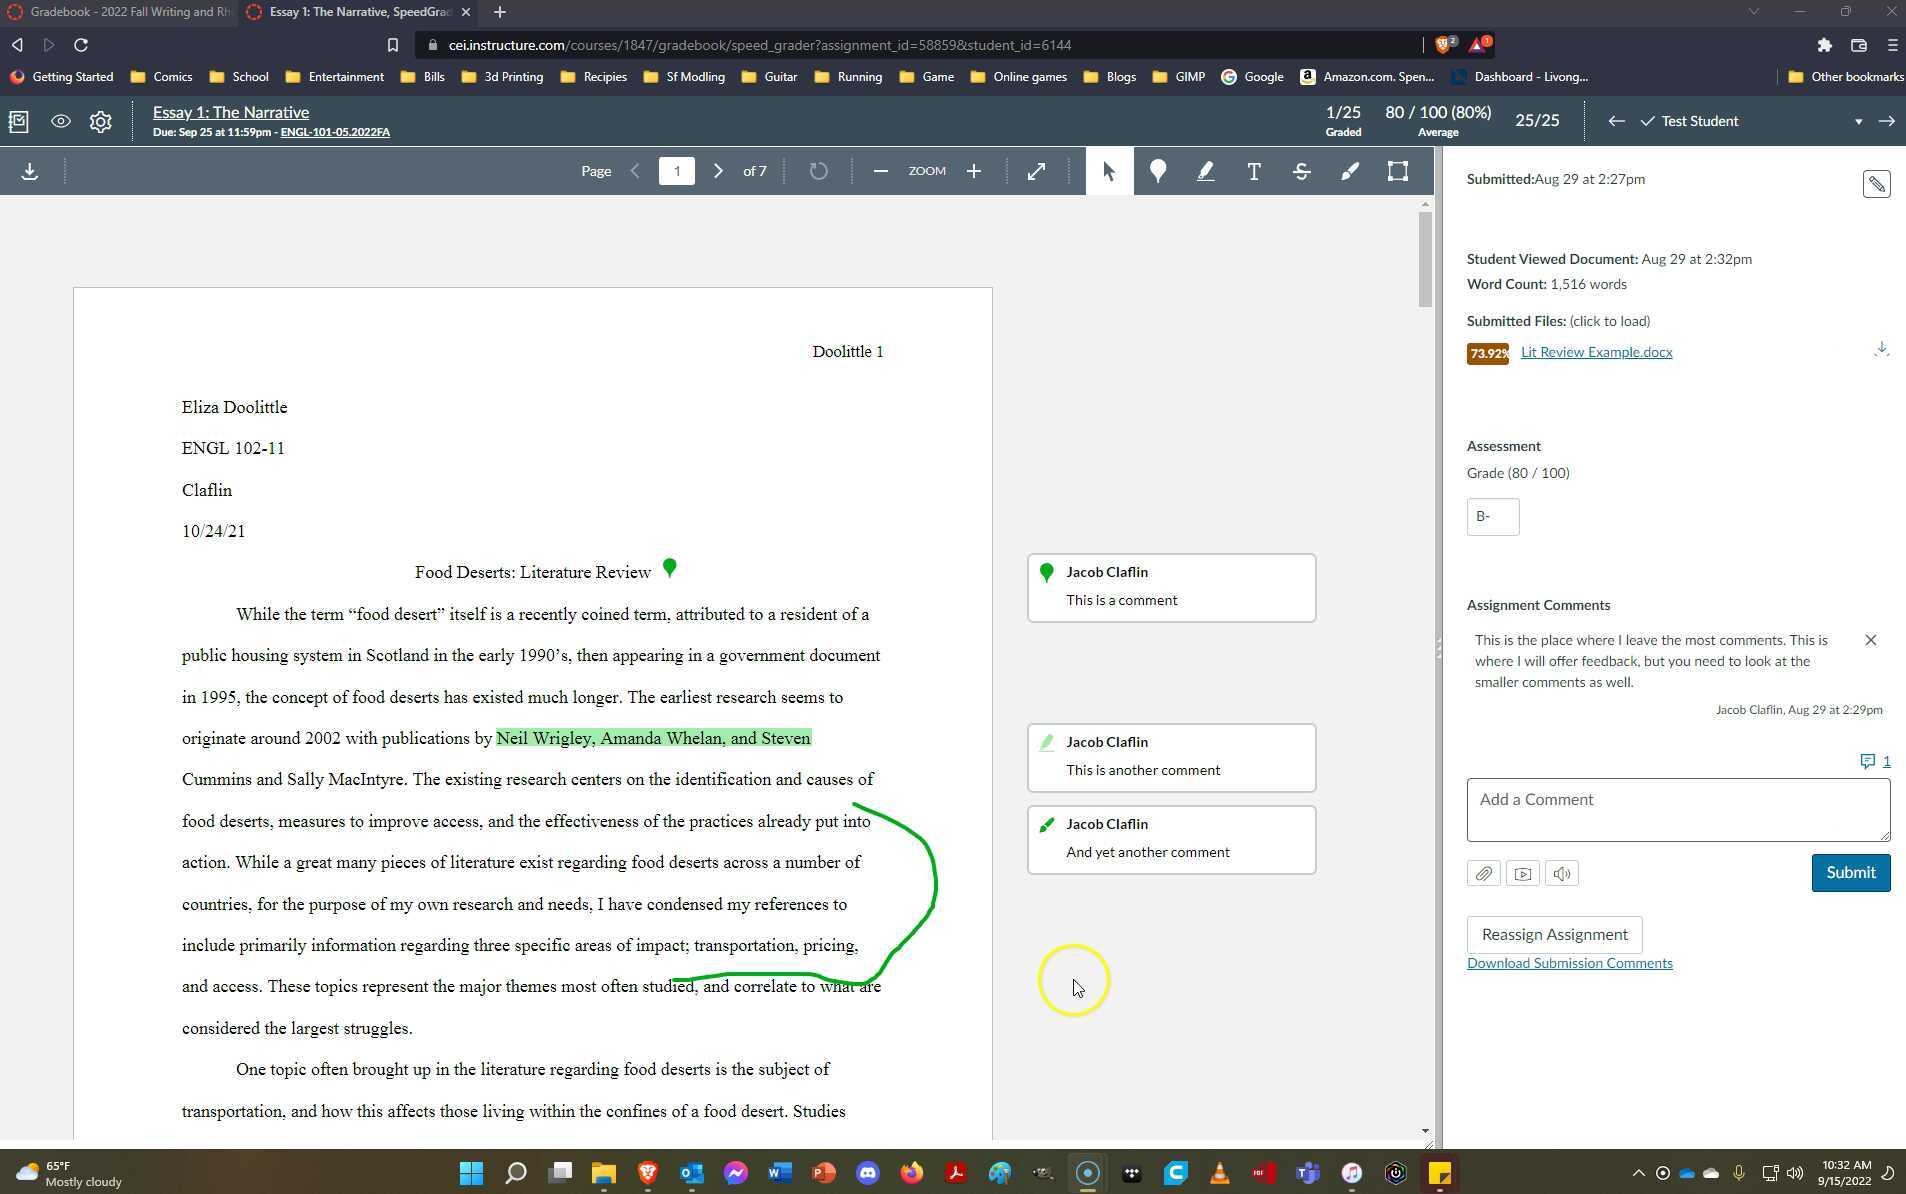Image resolution: width=1906 pixels, height=1194 pixels.
Task: Open the Essay 1: The Narrative link
Action: [231, 112]
